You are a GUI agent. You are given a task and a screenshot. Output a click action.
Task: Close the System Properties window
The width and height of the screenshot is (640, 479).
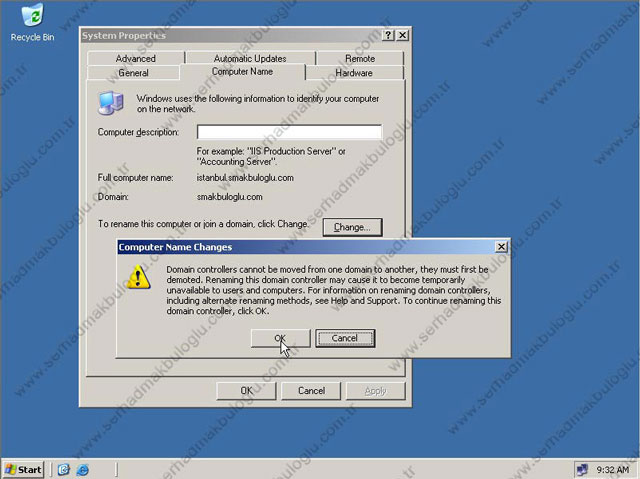(402, 35)
